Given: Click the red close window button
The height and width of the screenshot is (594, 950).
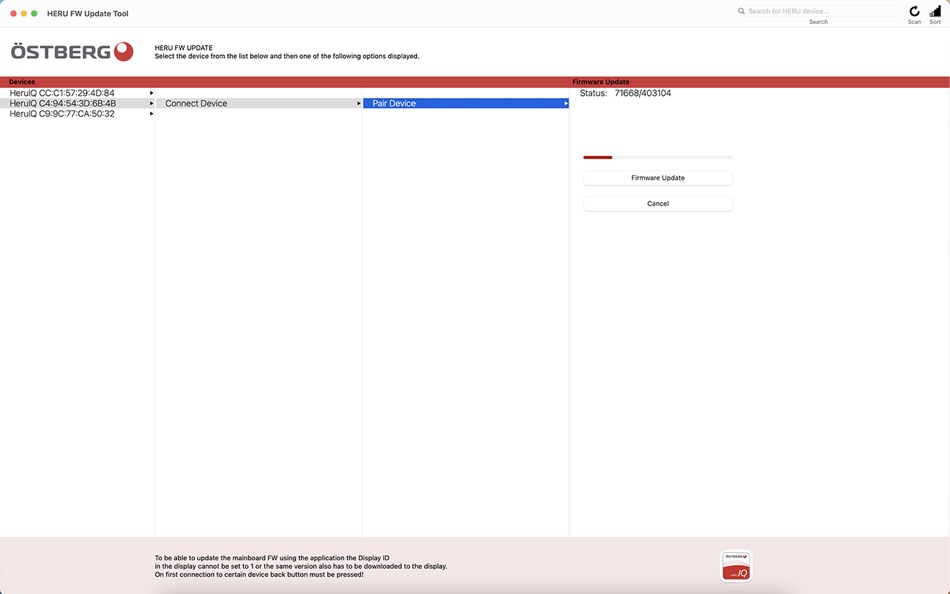Looking at the screenshot, I should coord(13,13).
